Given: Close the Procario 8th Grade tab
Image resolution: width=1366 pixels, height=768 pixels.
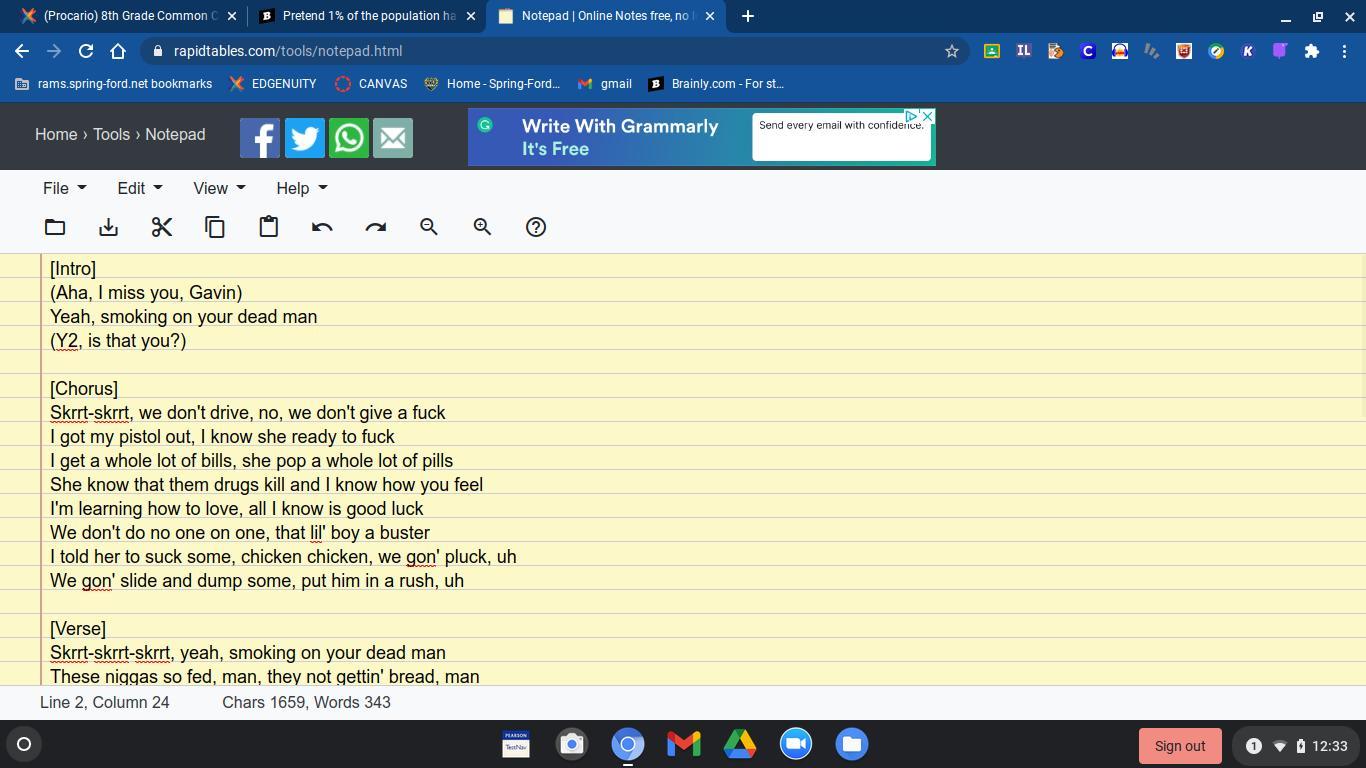Looking at the screenshot, I should point(232,16).
